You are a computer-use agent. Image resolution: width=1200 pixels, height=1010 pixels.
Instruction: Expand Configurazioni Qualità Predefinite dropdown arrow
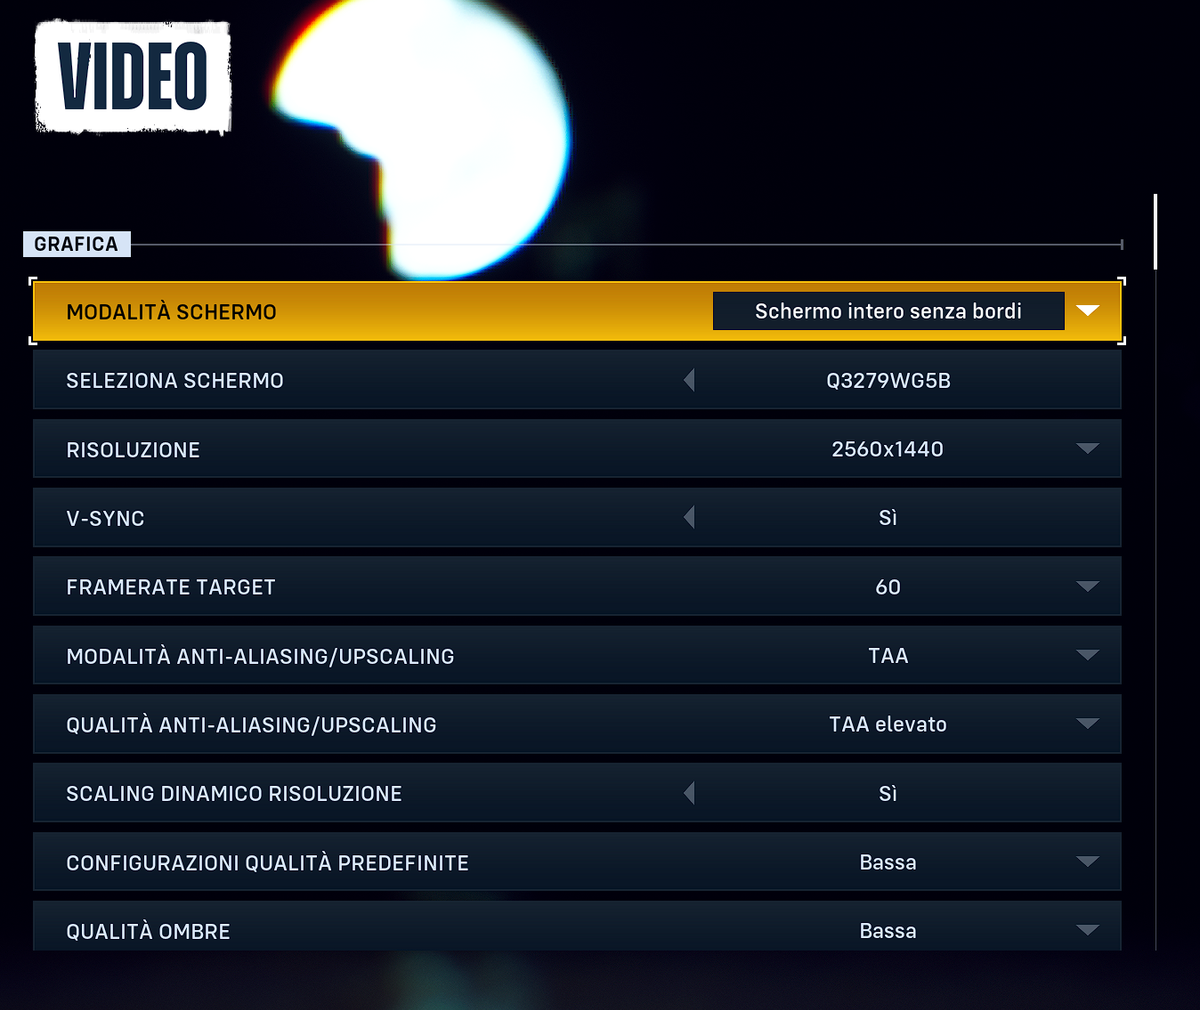tap(1088, 862)
